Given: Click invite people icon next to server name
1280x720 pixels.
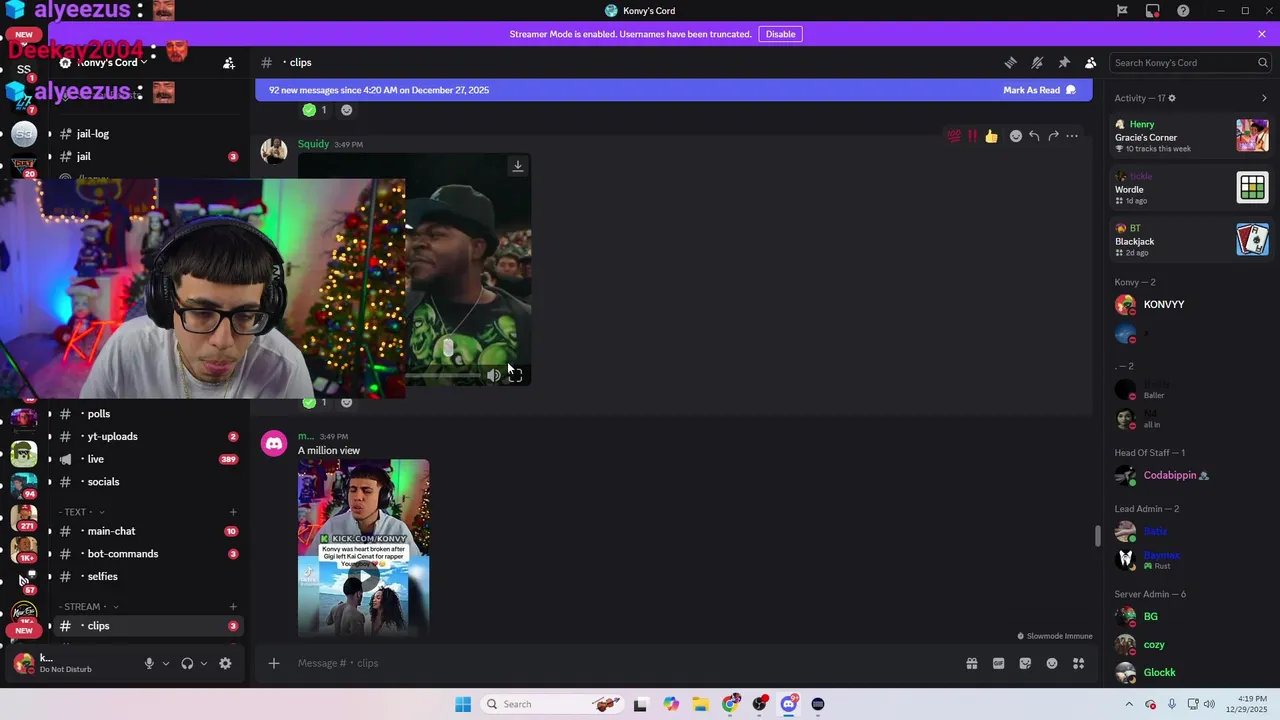Looking at the screenshot, I should tap(229, 63).
